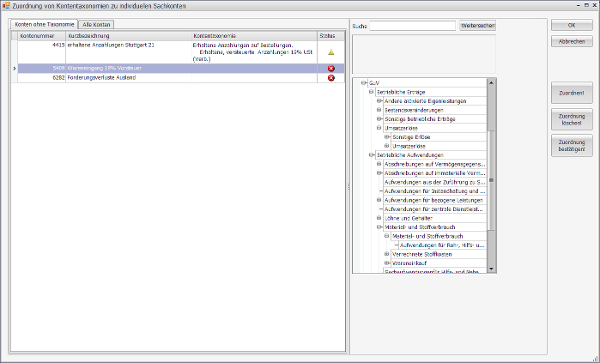Expand 'Abschreibungen auf Vermögensgegens...' node
This screenshot has height=363, width=600.
click(379, 164)
